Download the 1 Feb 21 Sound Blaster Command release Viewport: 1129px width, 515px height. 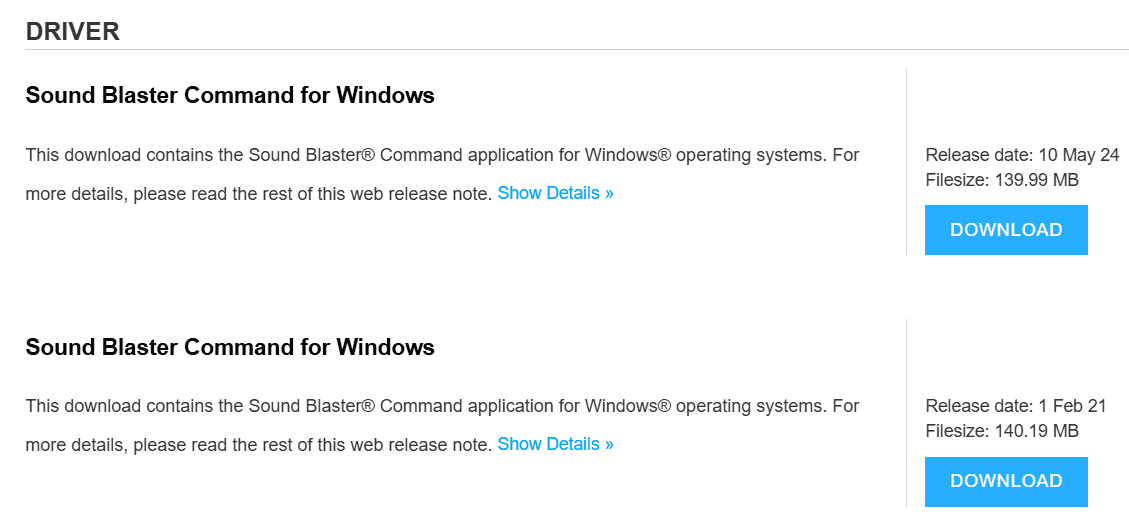(x=1006, y=481)
